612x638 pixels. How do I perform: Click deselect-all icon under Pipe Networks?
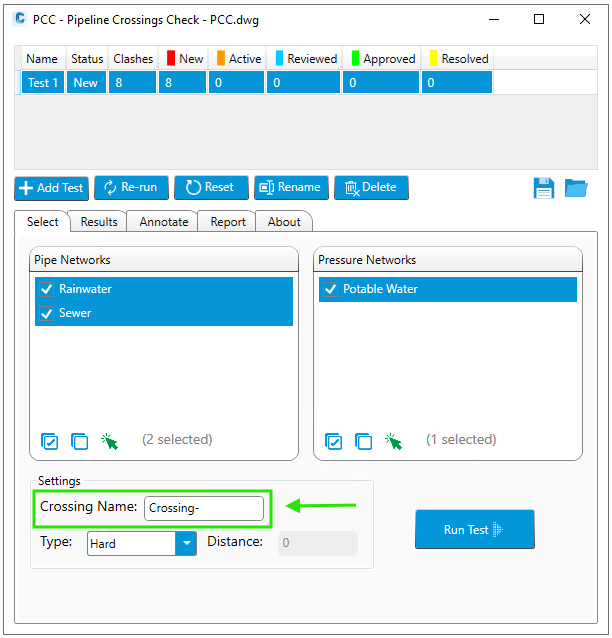[x=79, y=441]
